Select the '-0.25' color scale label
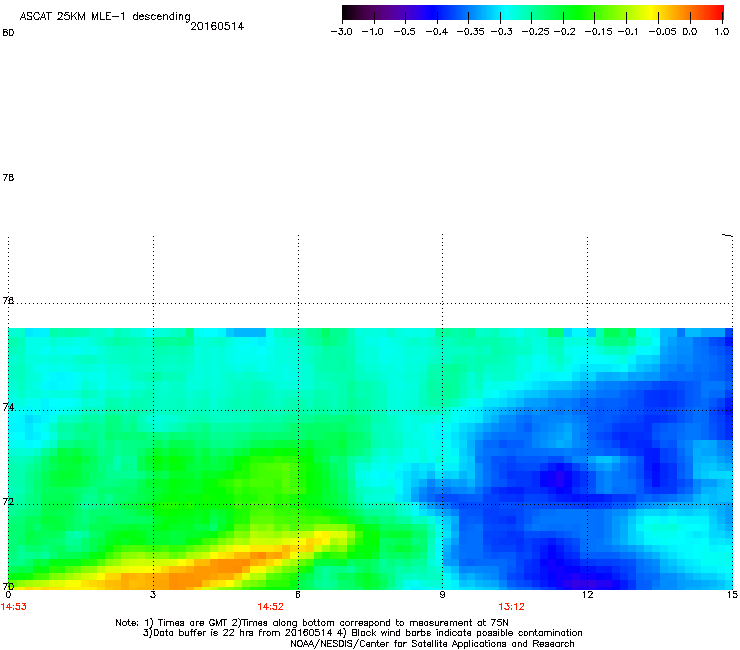 [x=536, y=32]
